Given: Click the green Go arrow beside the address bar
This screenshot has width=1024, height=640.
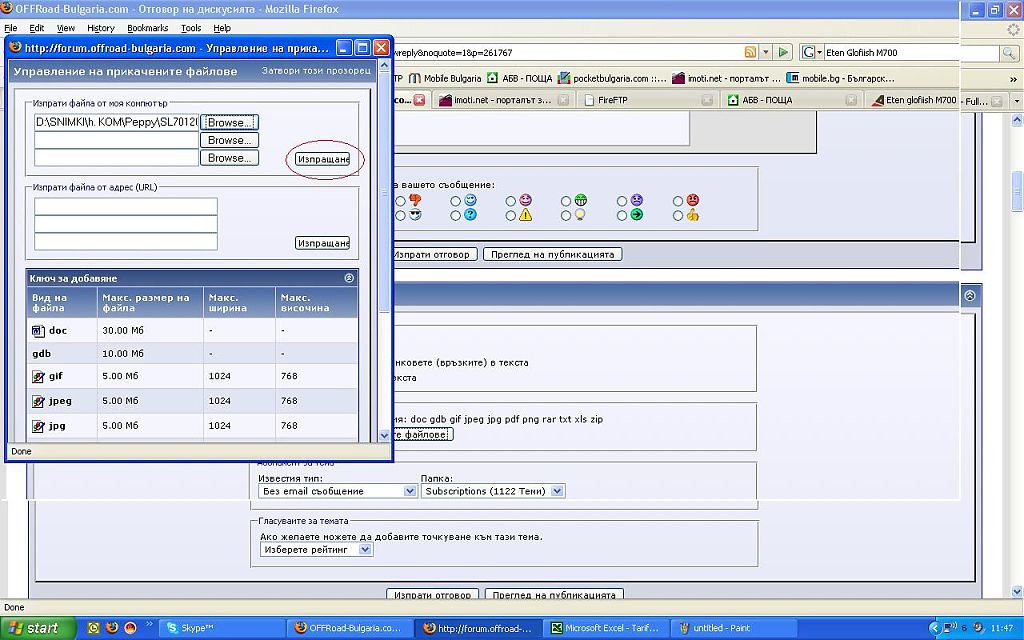Looking at the screenshot, I should tap(784, 52).
